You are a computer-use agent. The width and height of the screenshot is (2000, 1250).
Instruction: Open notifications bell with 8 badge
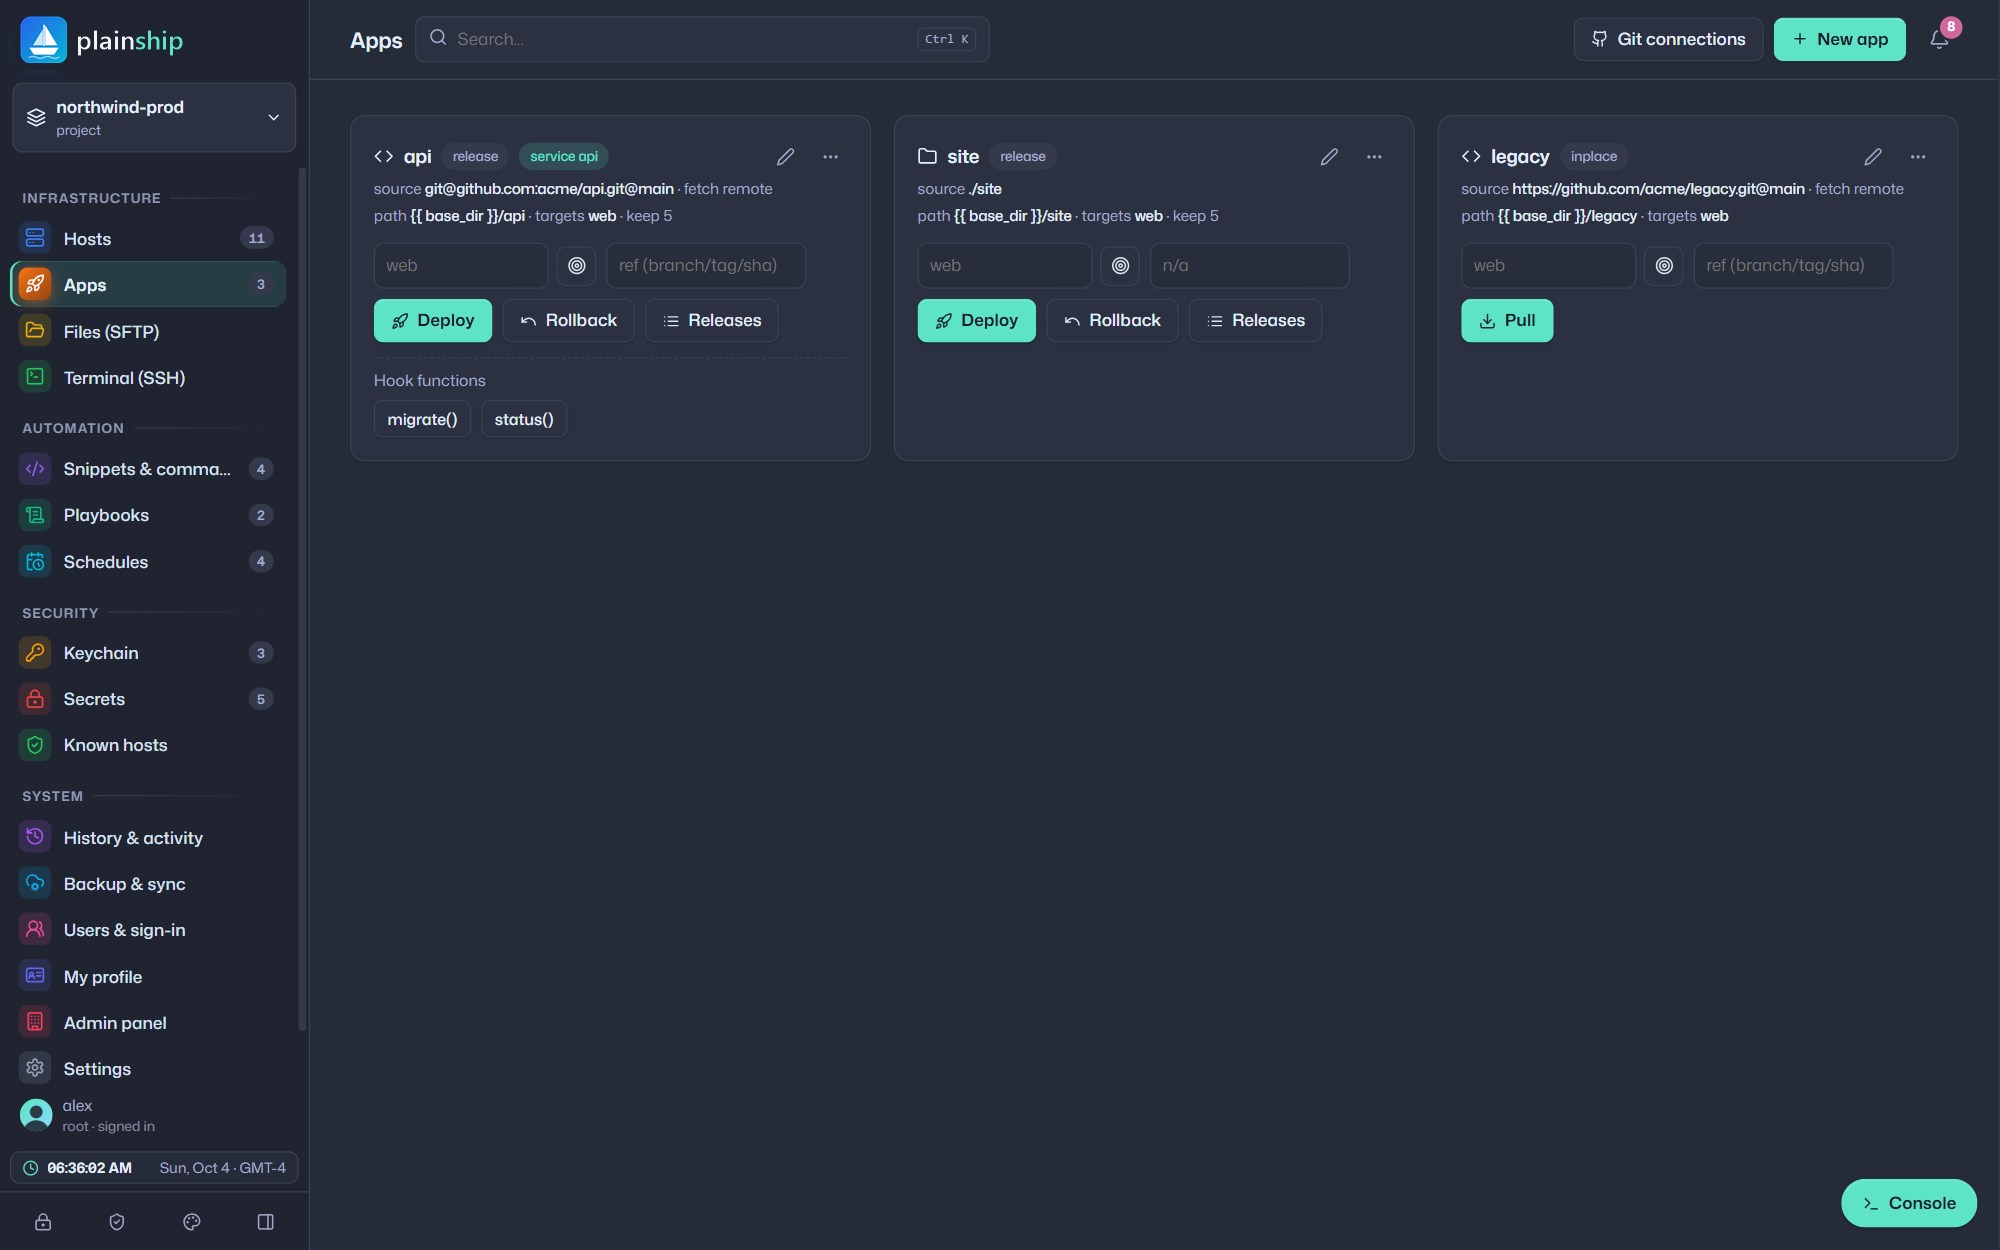1939,39
